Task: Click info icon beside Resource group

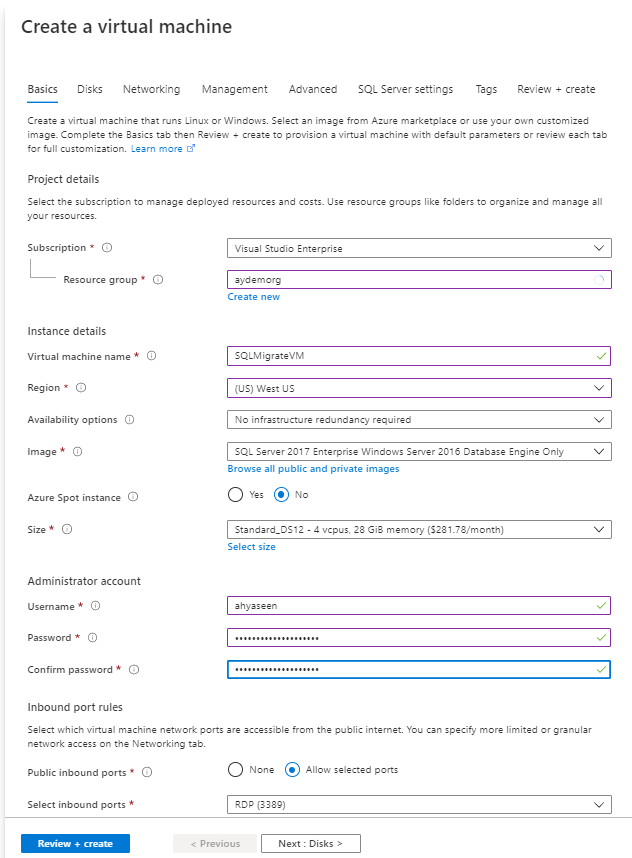Action: 158,280
